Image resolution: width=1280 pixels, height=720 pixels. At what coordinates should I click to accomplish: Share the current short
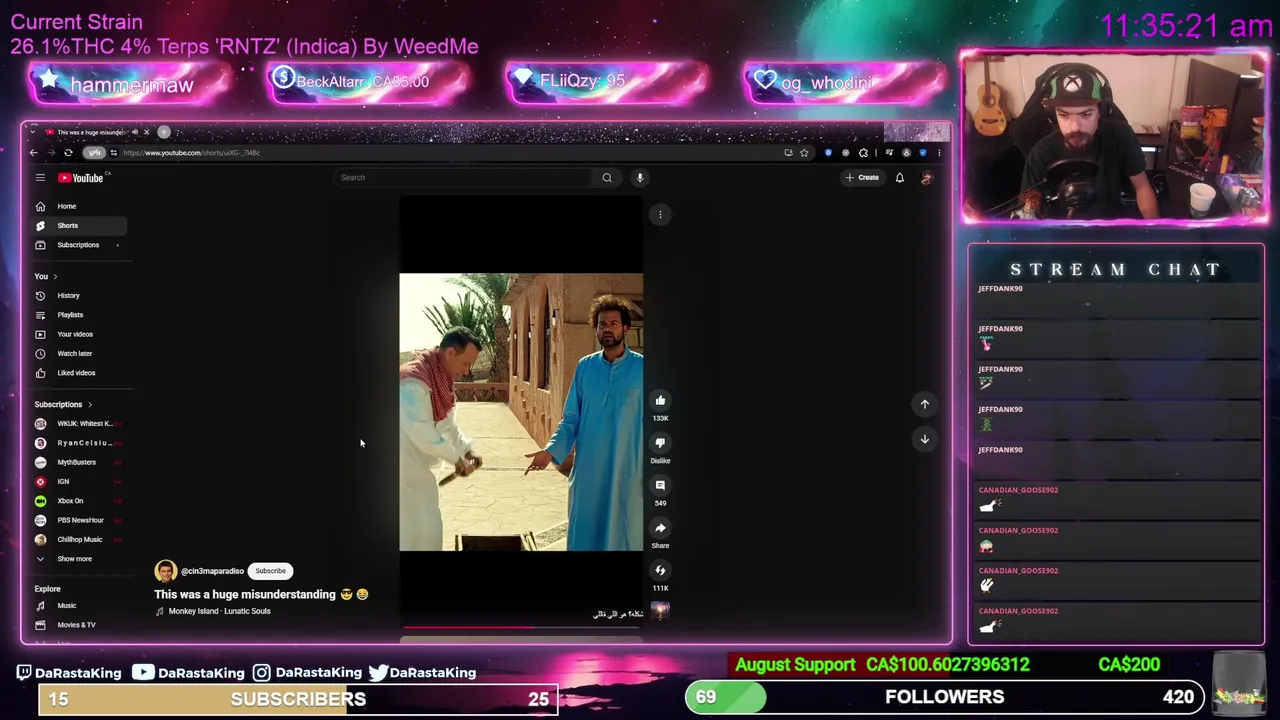coord(660,528)
